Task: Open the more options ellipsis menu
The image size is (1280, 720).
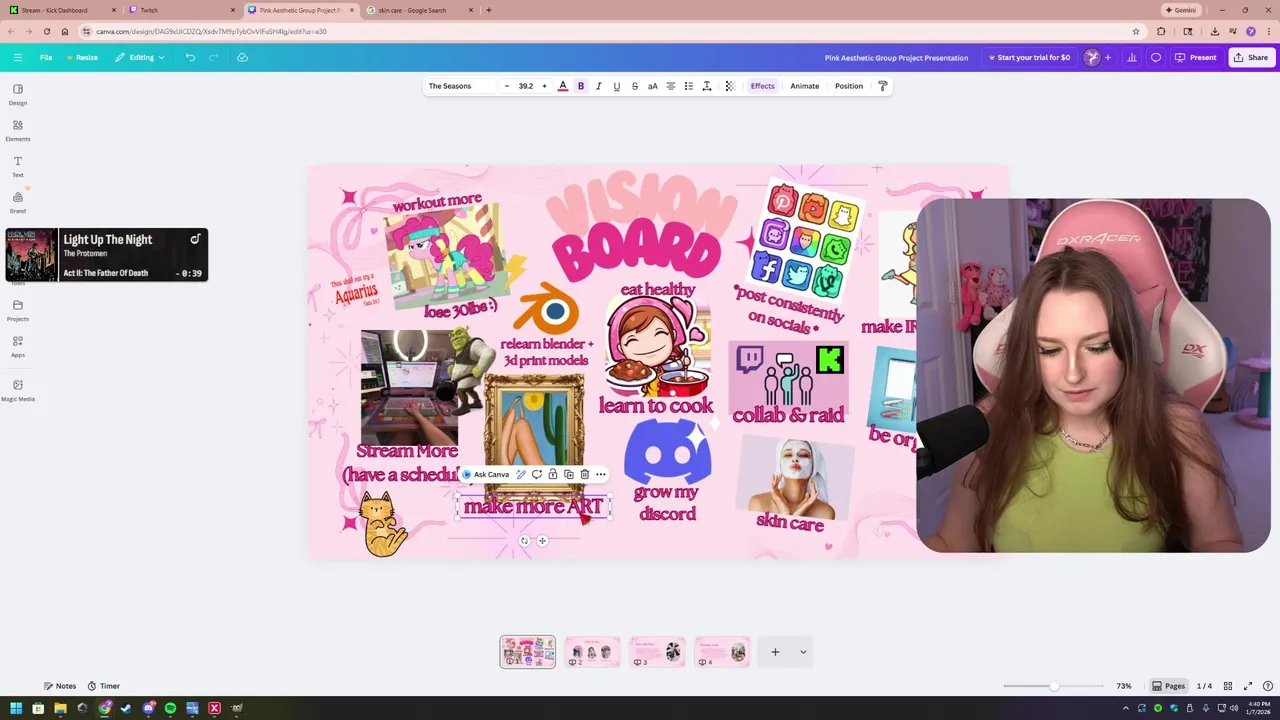Action: coord(601,474)
